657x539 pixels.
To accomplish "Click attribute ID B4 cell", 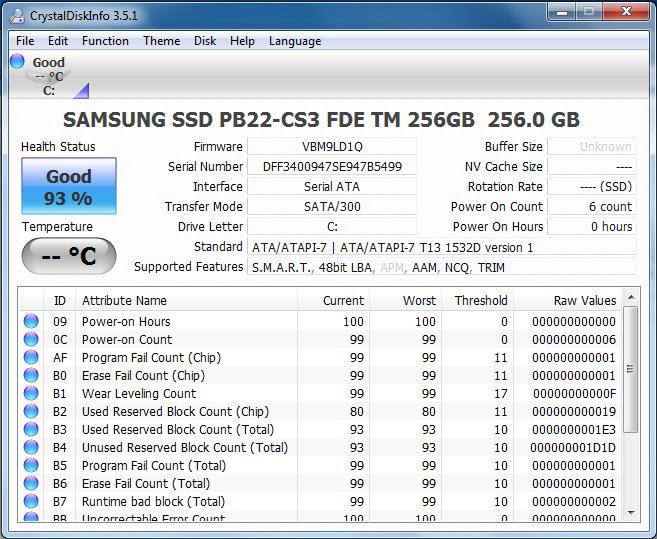I will pyautogui.click(x=60, y=448).
